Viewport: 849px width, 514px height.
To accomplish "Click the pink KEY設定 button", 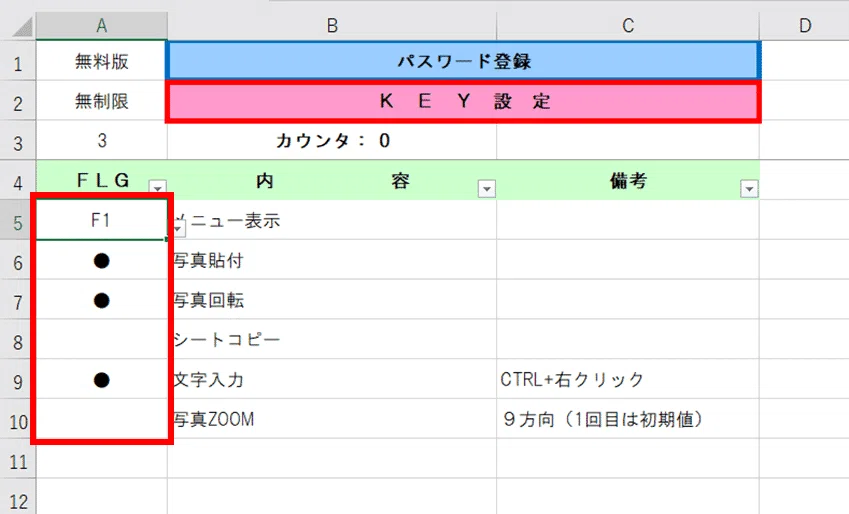I will coord(463,101).
